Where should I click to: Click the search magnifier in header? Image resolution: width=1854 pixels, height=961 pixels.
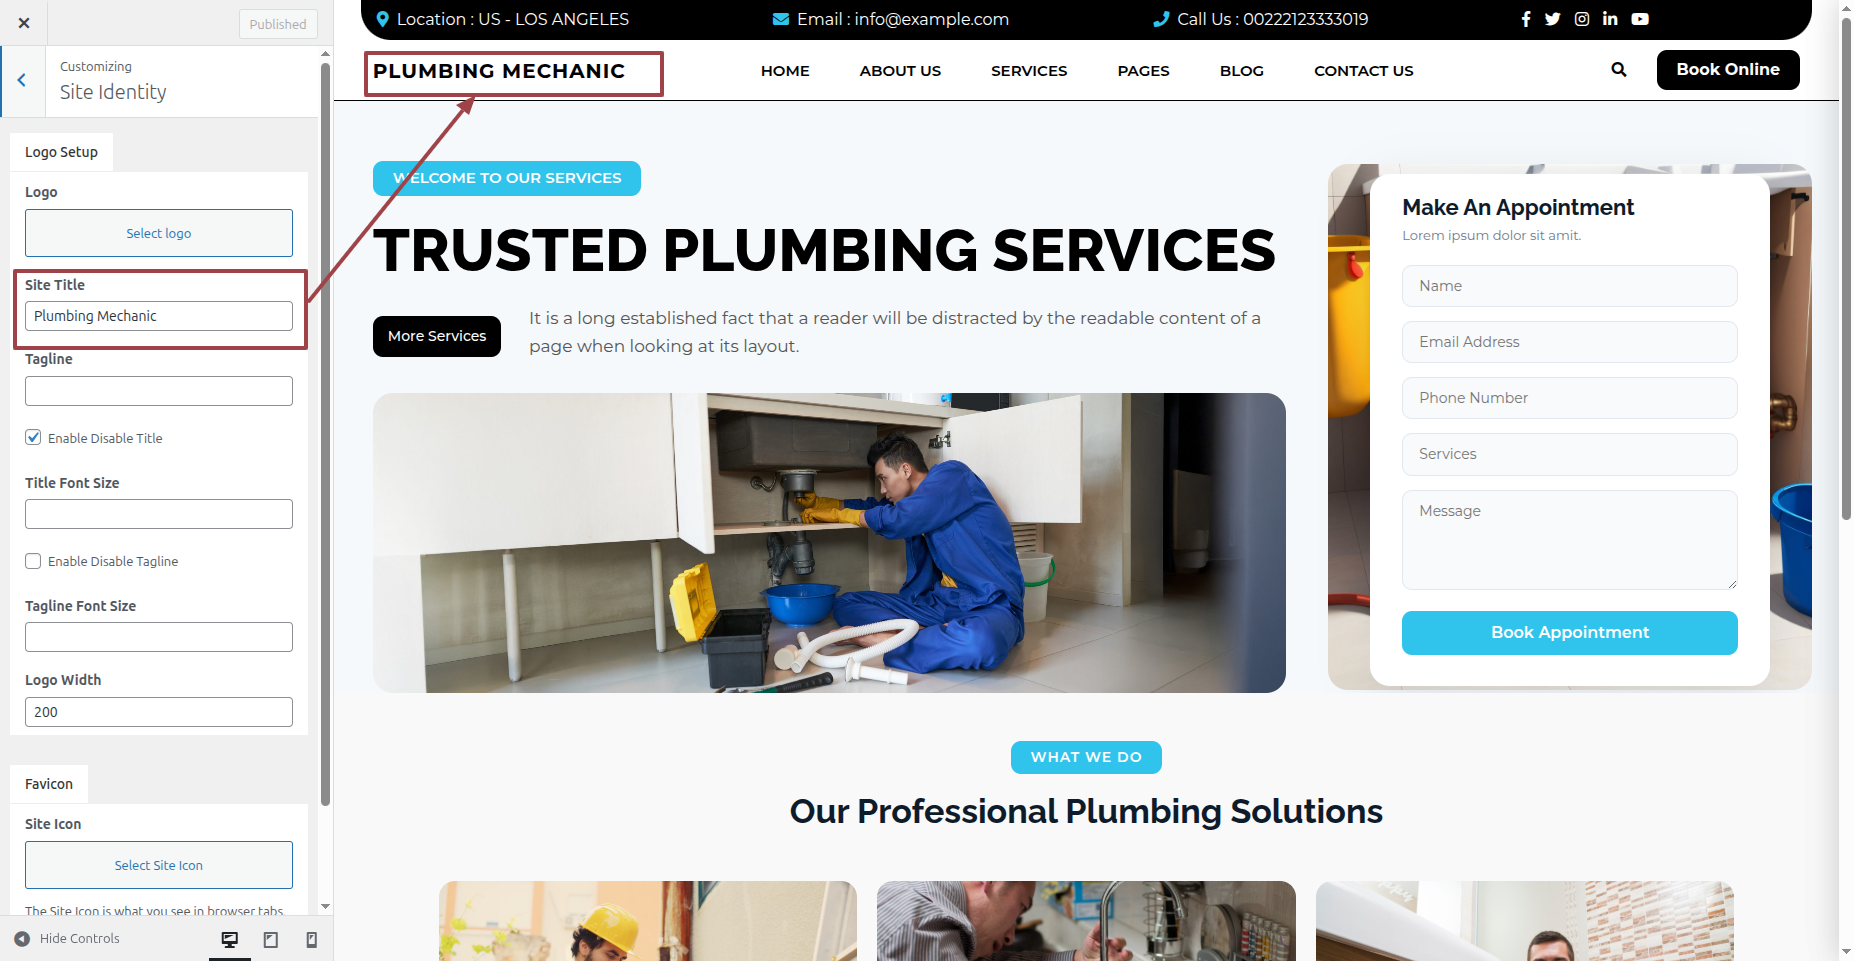pos(1619,70)
